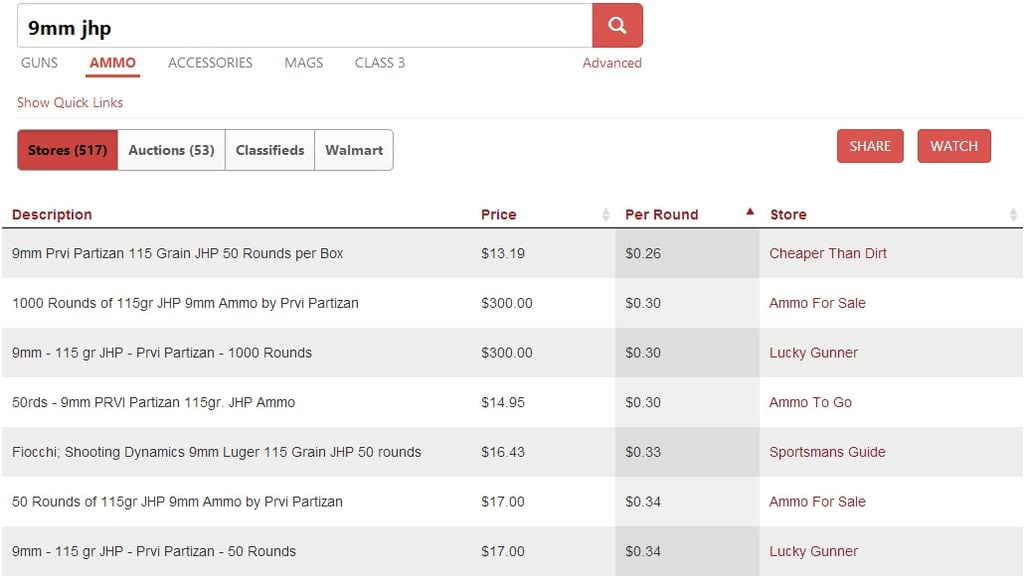1024x576 pixels.
Task: Sort by Price column arrows
Action: point(605,215)
